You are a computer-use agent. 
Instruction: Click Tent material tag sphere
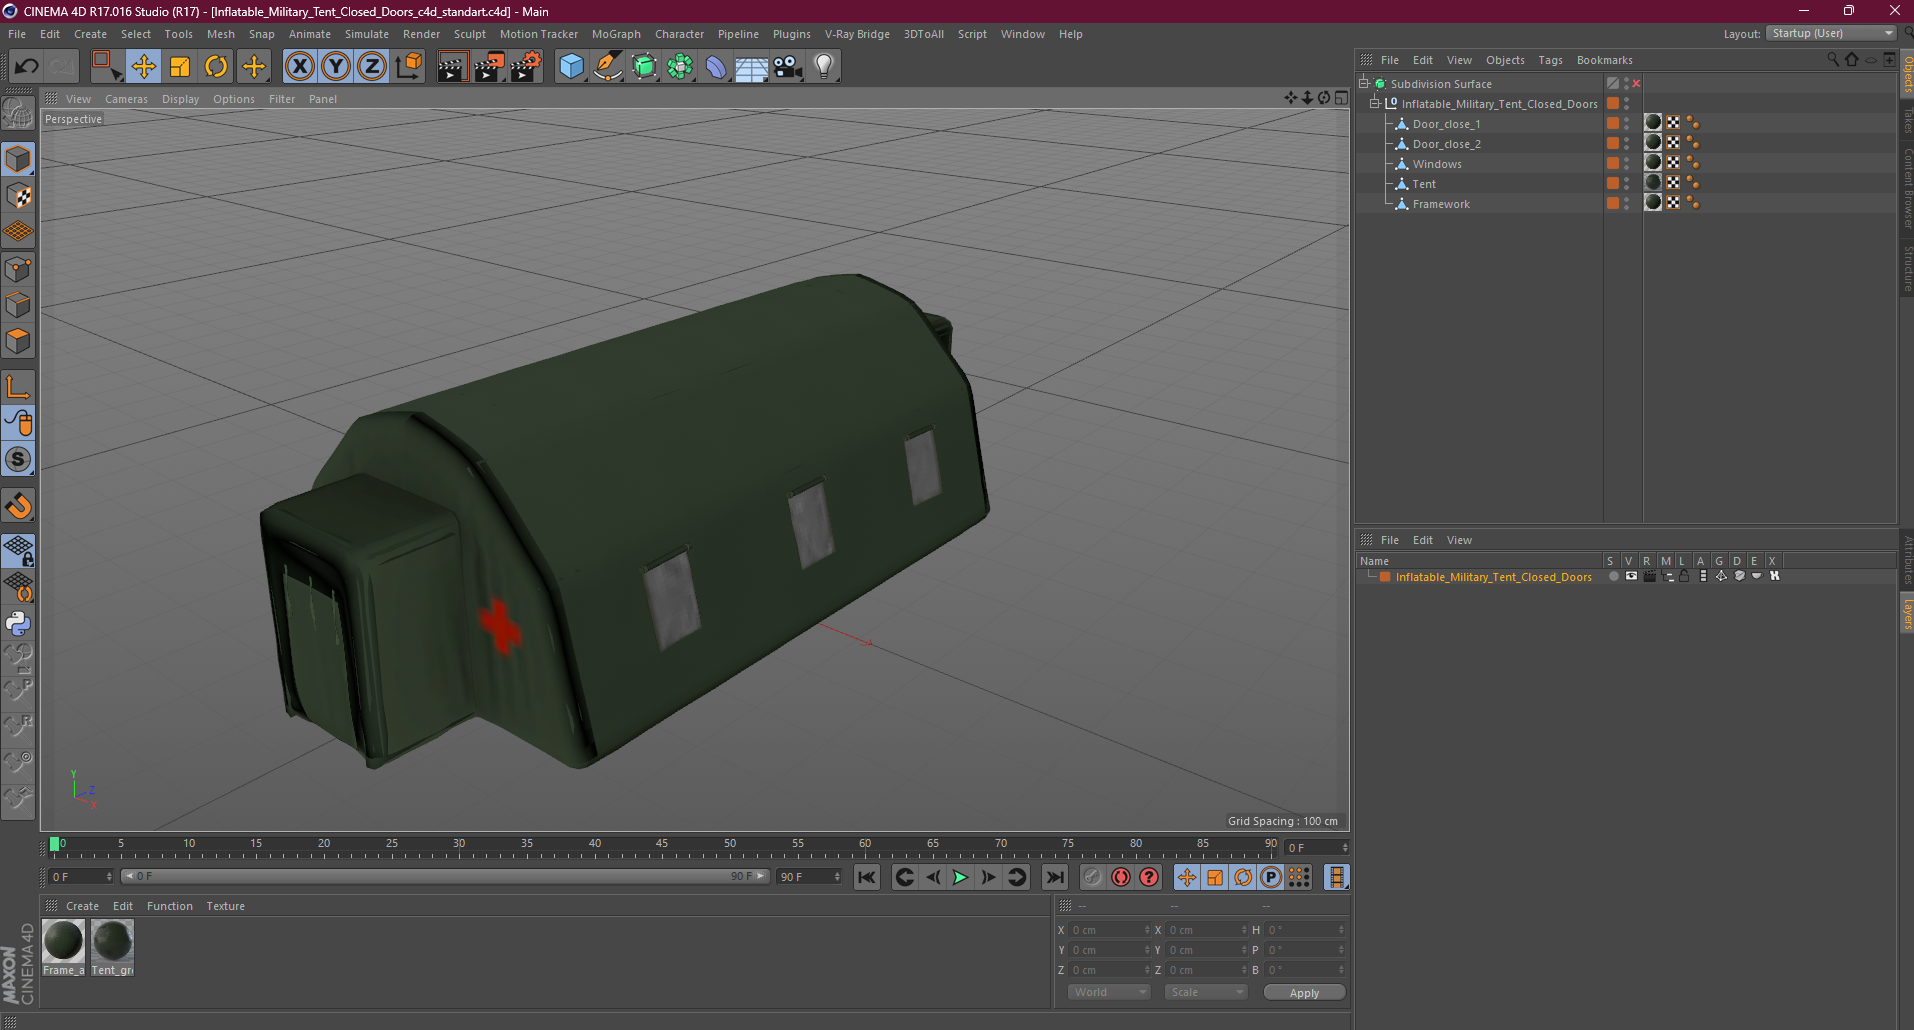pyautogui.click(x=1653, y=183)
